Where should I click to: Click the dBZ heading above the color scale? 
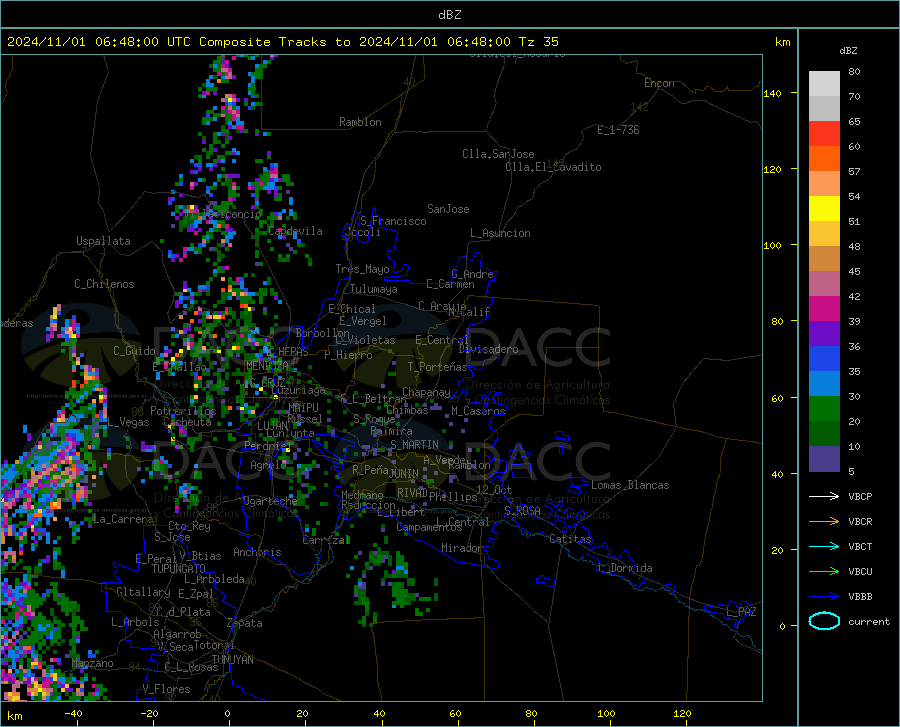point(848,50)
